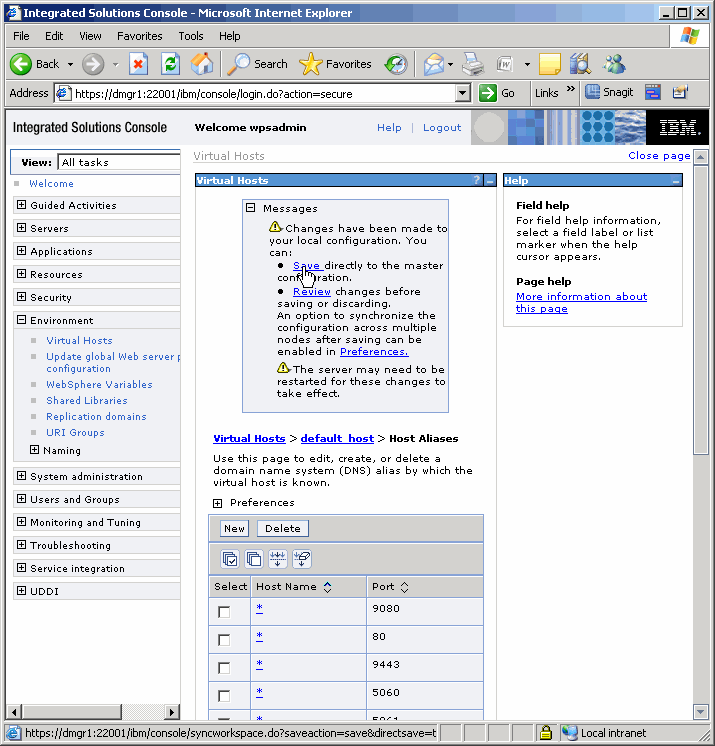Tick checkbox for port 9080 row
715x746 pixels.
point(224,612)
